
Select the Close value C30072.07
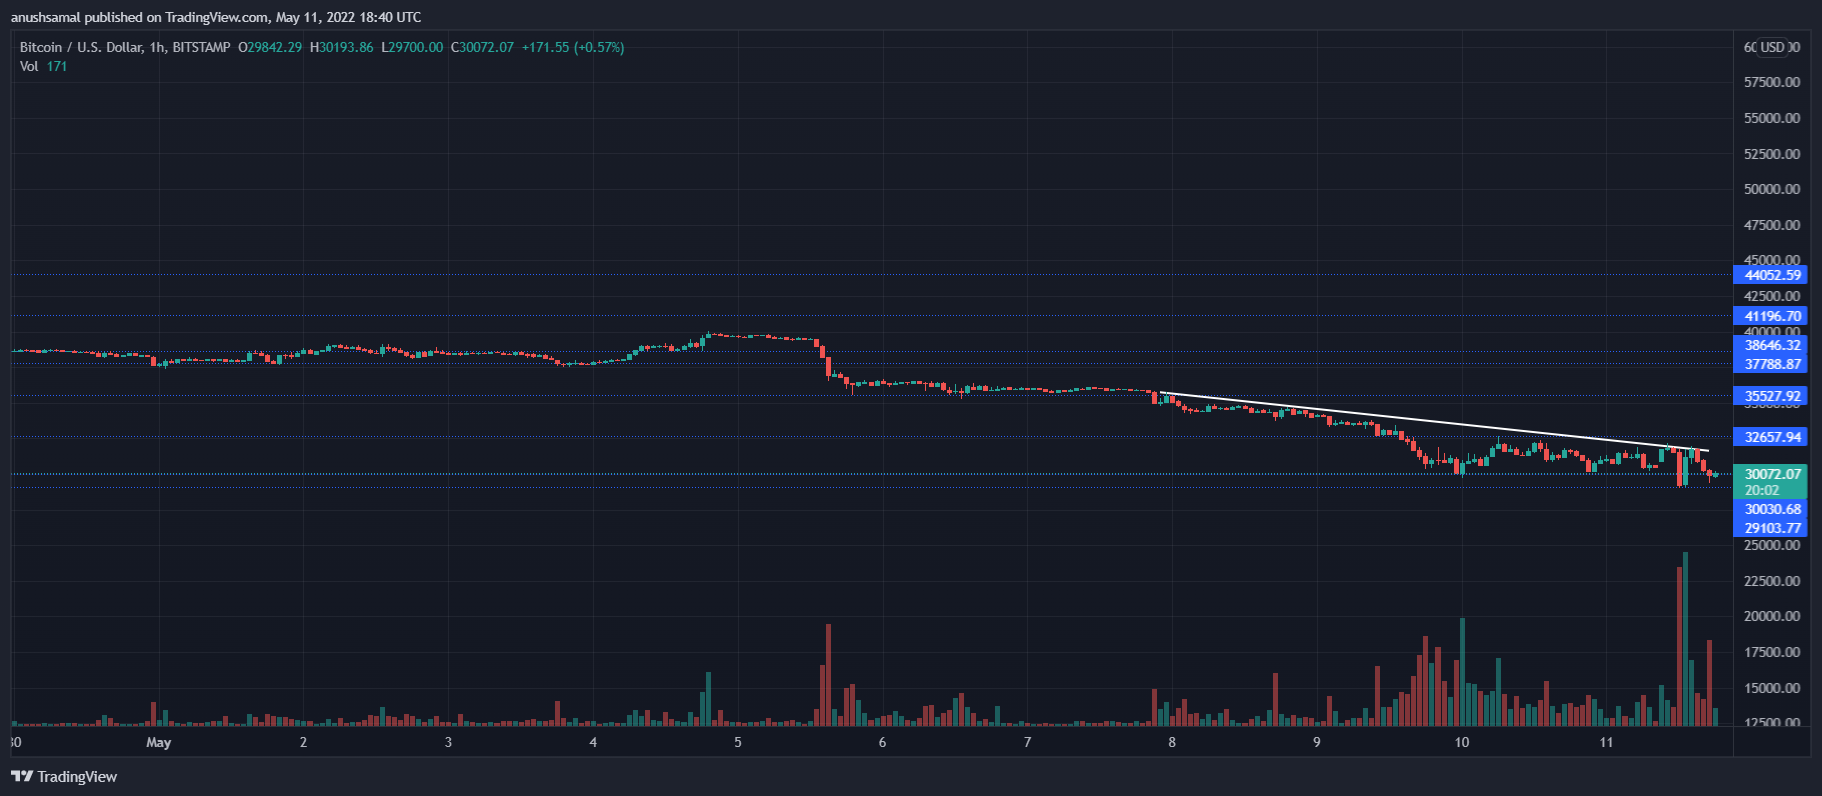click(x=482, y=47)
